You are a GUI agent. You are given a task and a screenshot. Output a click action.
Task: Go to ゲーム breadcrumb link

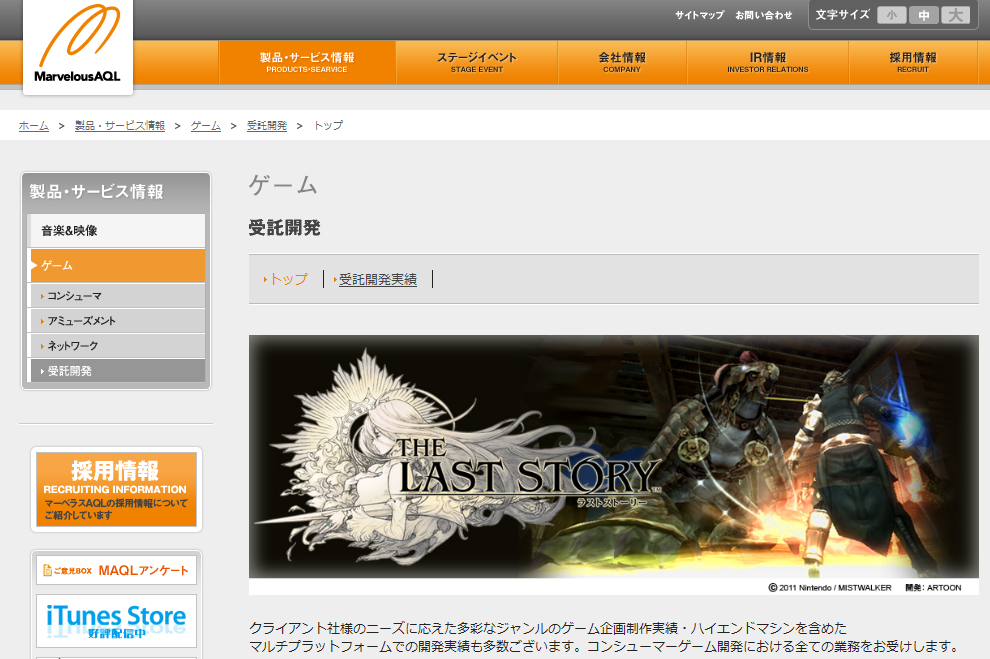point(206,126)
